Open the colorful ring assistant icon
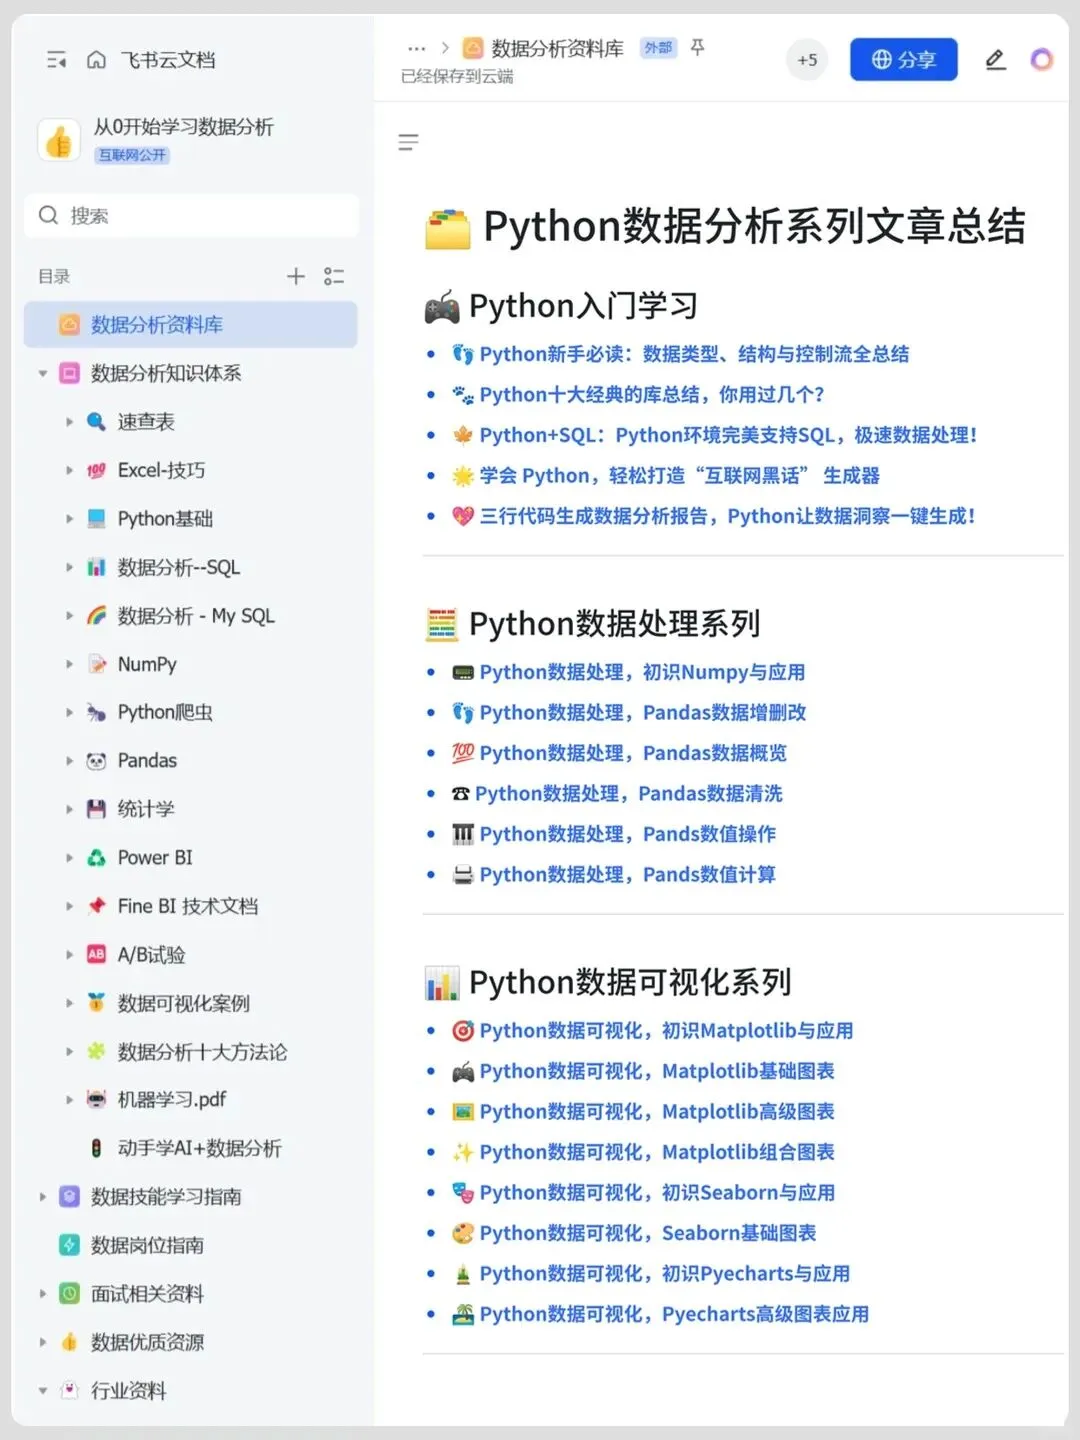The width and height of the screenshot is (1080, 1440). (1042, 60)
